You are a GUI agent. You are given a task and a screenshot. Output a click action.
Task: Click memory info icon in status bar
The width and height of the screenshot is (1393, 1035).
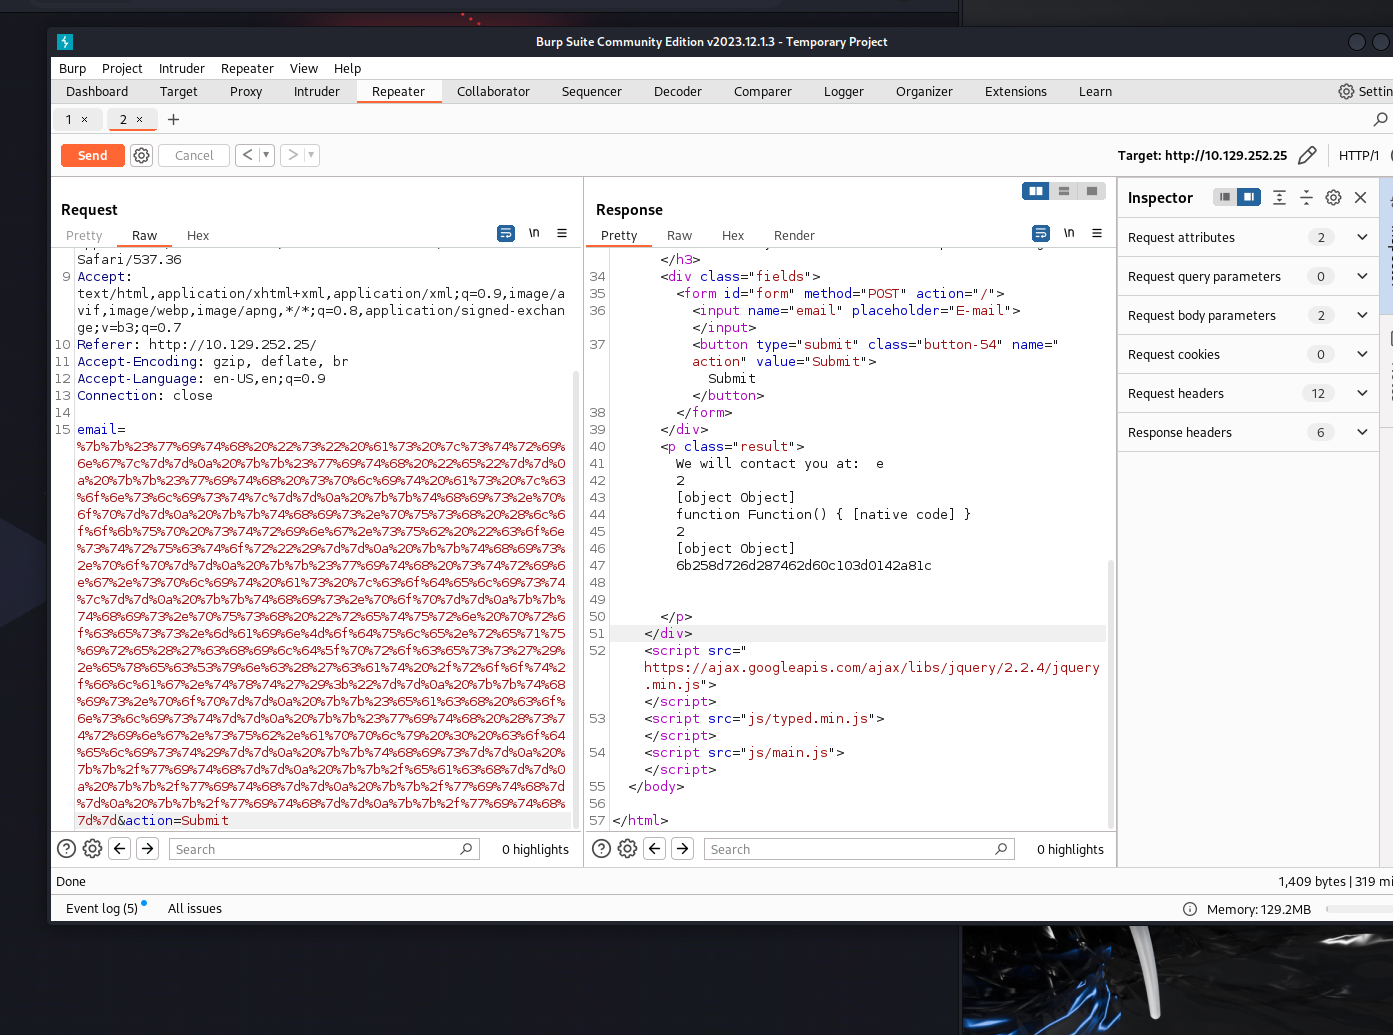pyautogui.click(x=1190, y=909)
